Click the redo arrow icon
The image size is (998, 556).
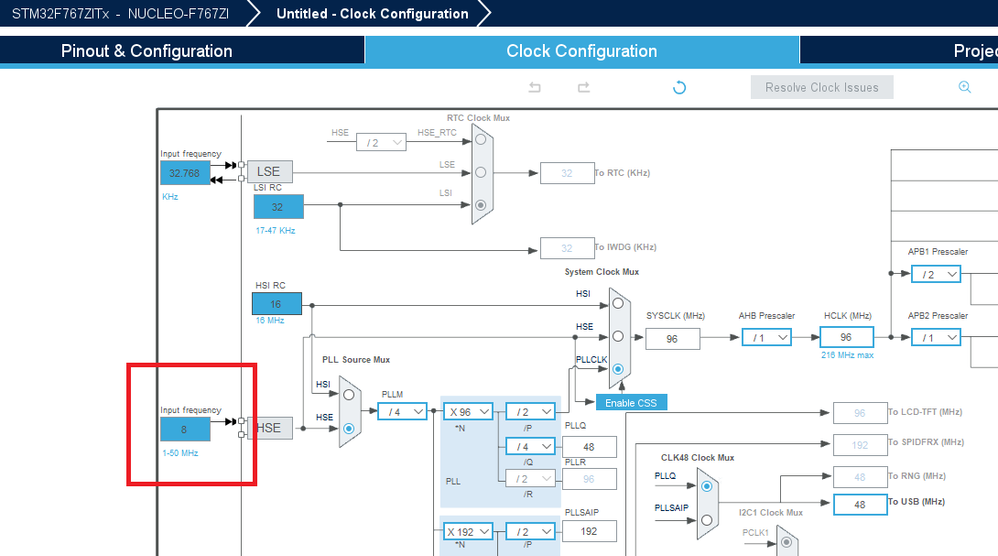[584, 87]
